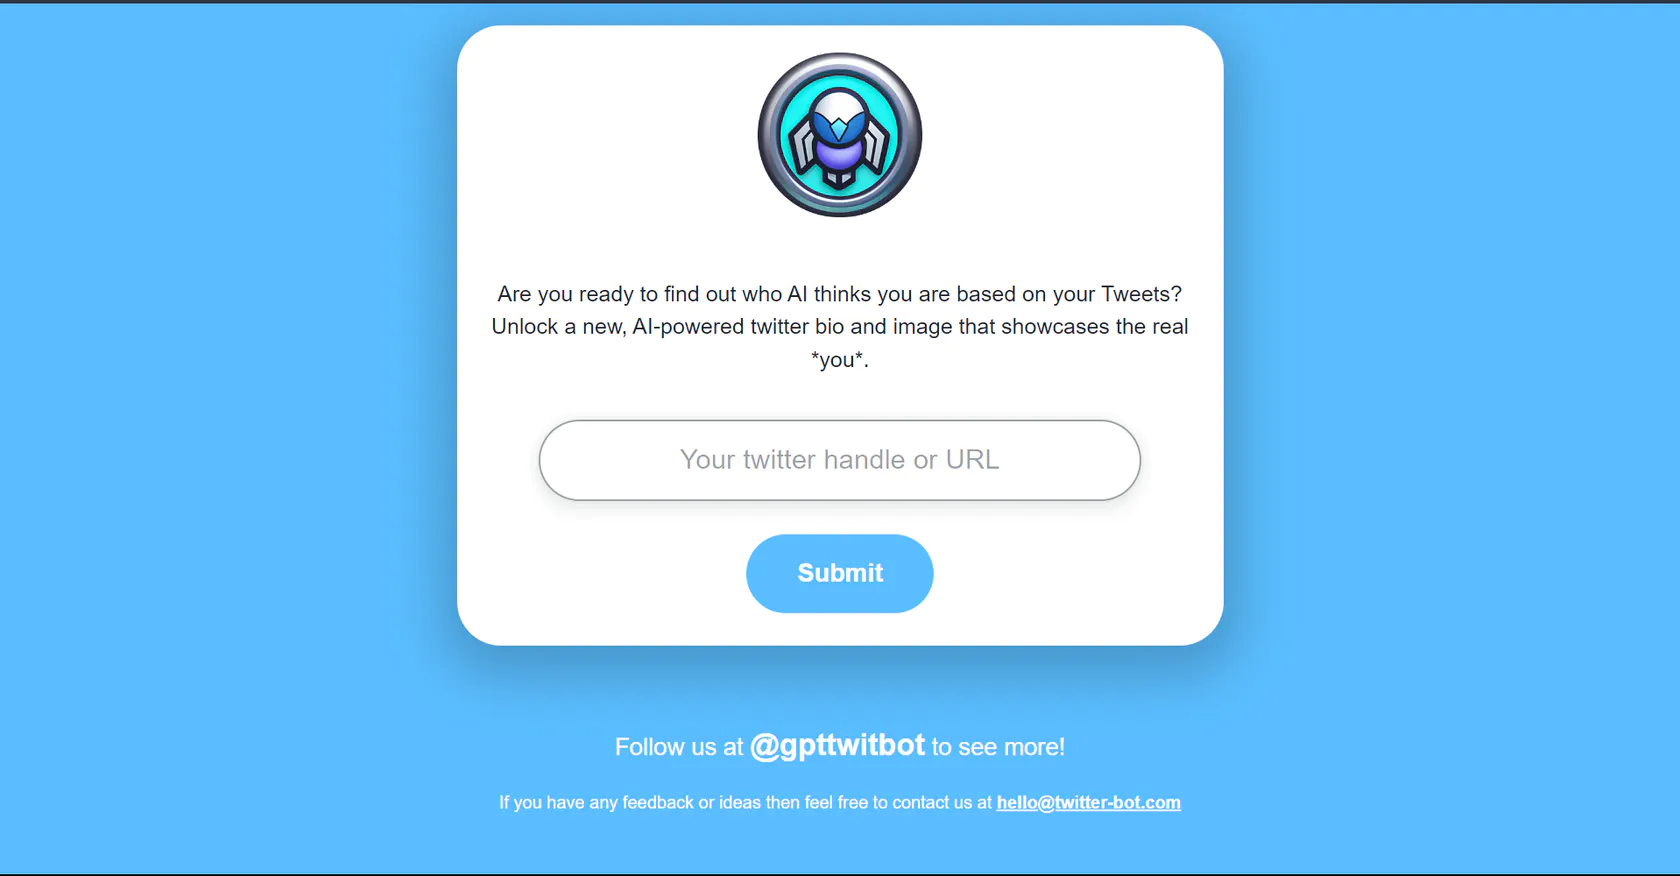Focus the twitter handle or URL field

pyautogui.click(x=840, y=460)
